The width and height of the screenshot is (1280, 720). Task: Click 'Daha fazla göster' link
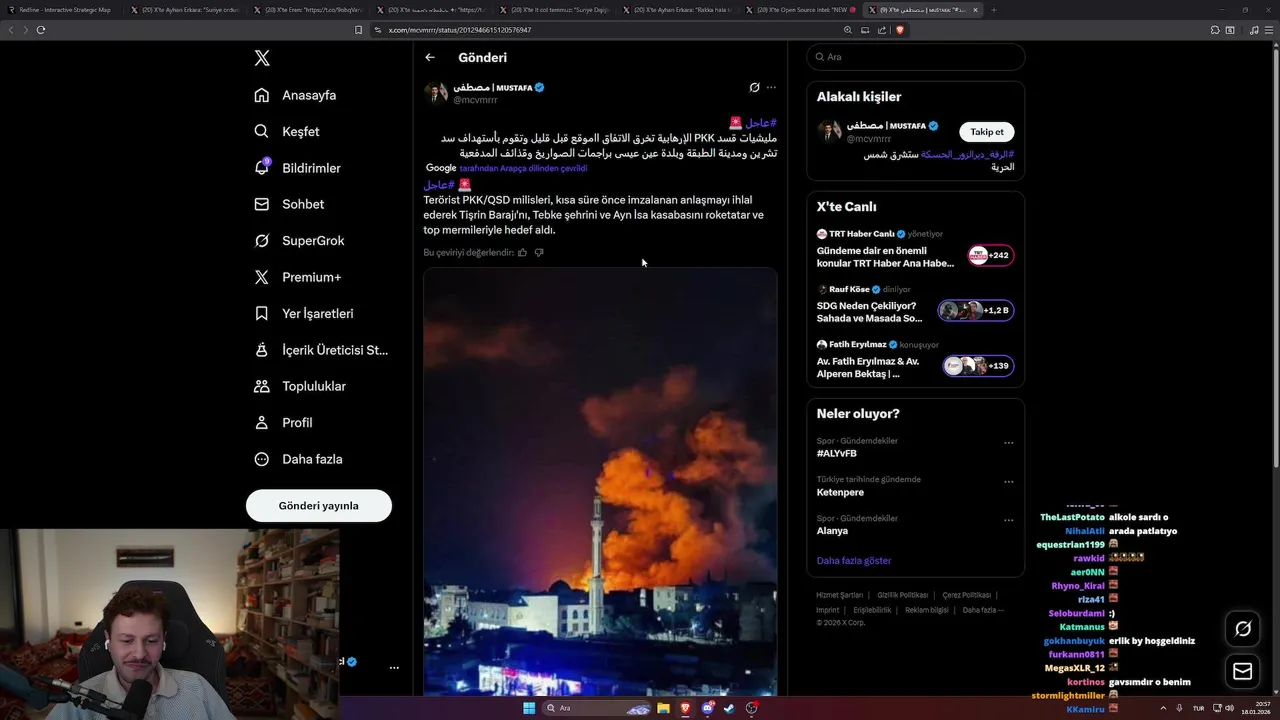pos(854,561)
